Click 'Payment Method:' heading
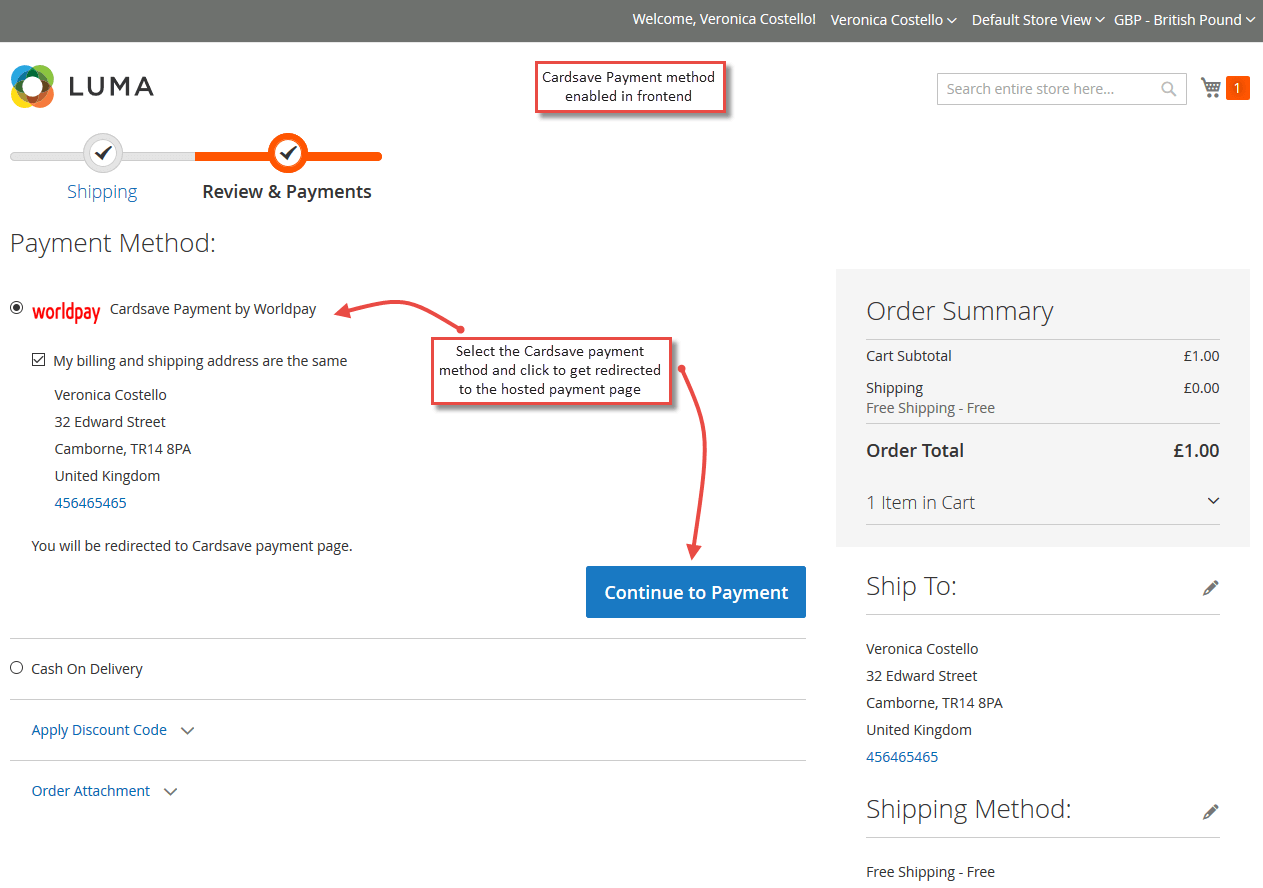This screenshot has height=888, width=1263. coord(113,243)
